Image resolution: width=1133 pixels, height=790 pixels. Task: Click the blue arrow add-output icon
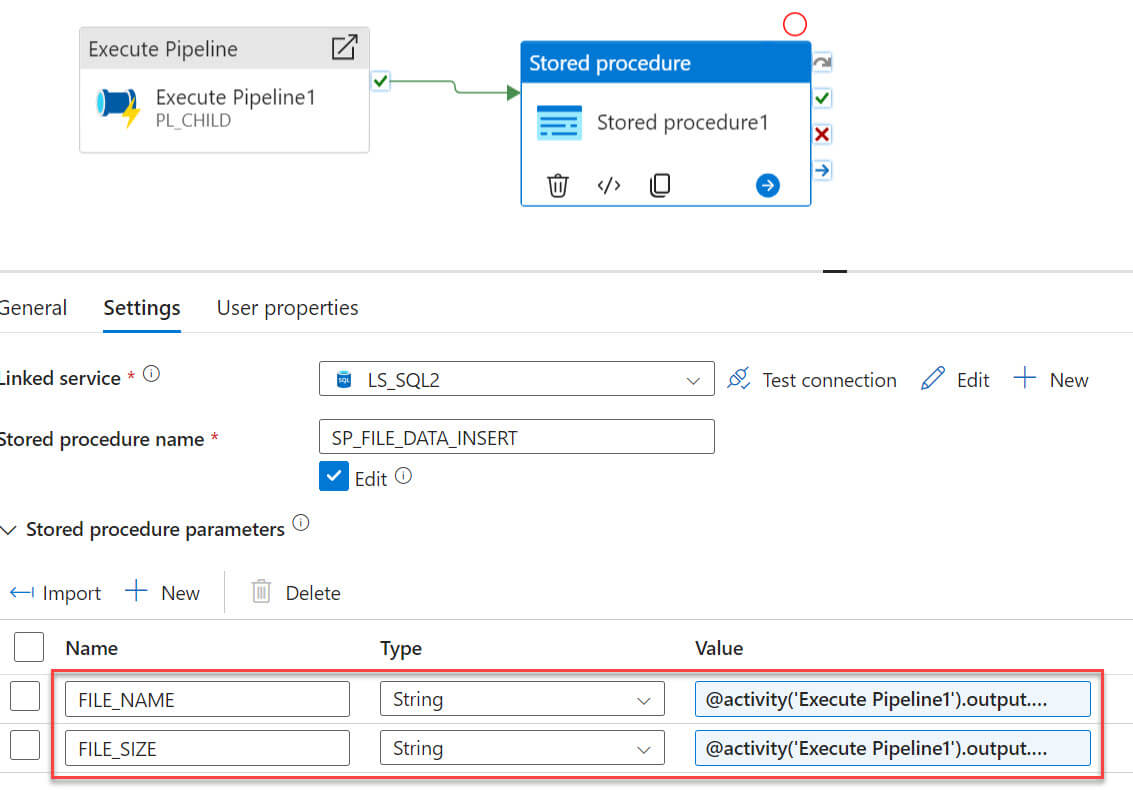click(x=767, y=185)
